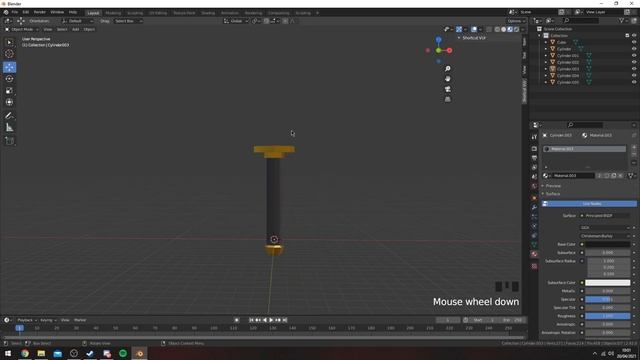Click the Z axis on navigation gizmo
Viewport: 640px width, 360px height.
tap(438, 40)
